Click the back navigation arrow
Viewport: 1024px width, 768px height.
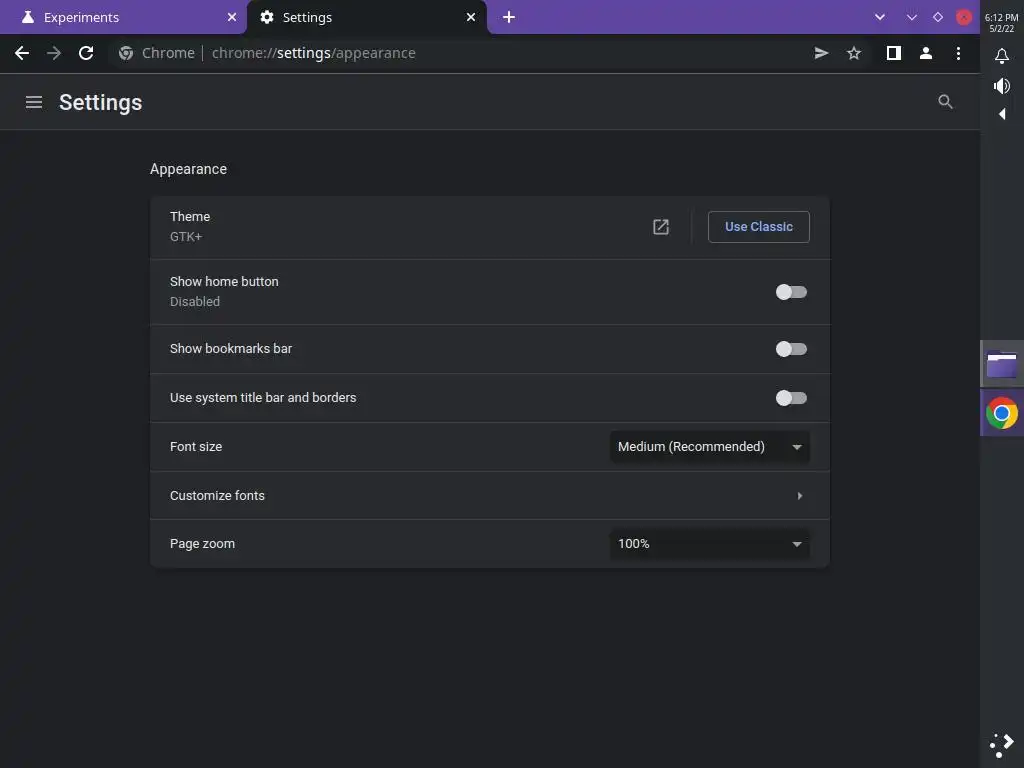tap(22, 53)
